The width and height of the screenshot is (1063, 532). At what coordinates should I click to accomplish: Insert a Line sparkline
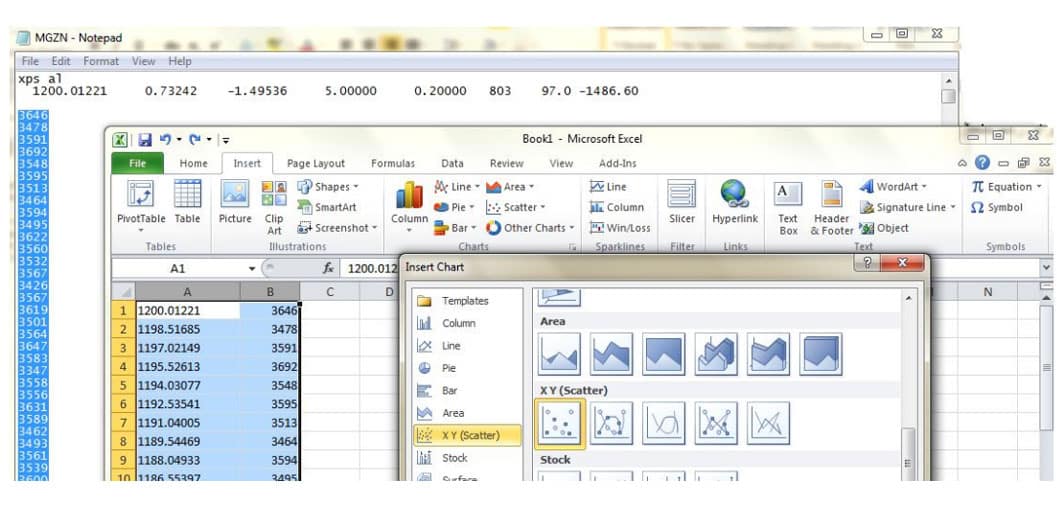[x=608, y=186]
